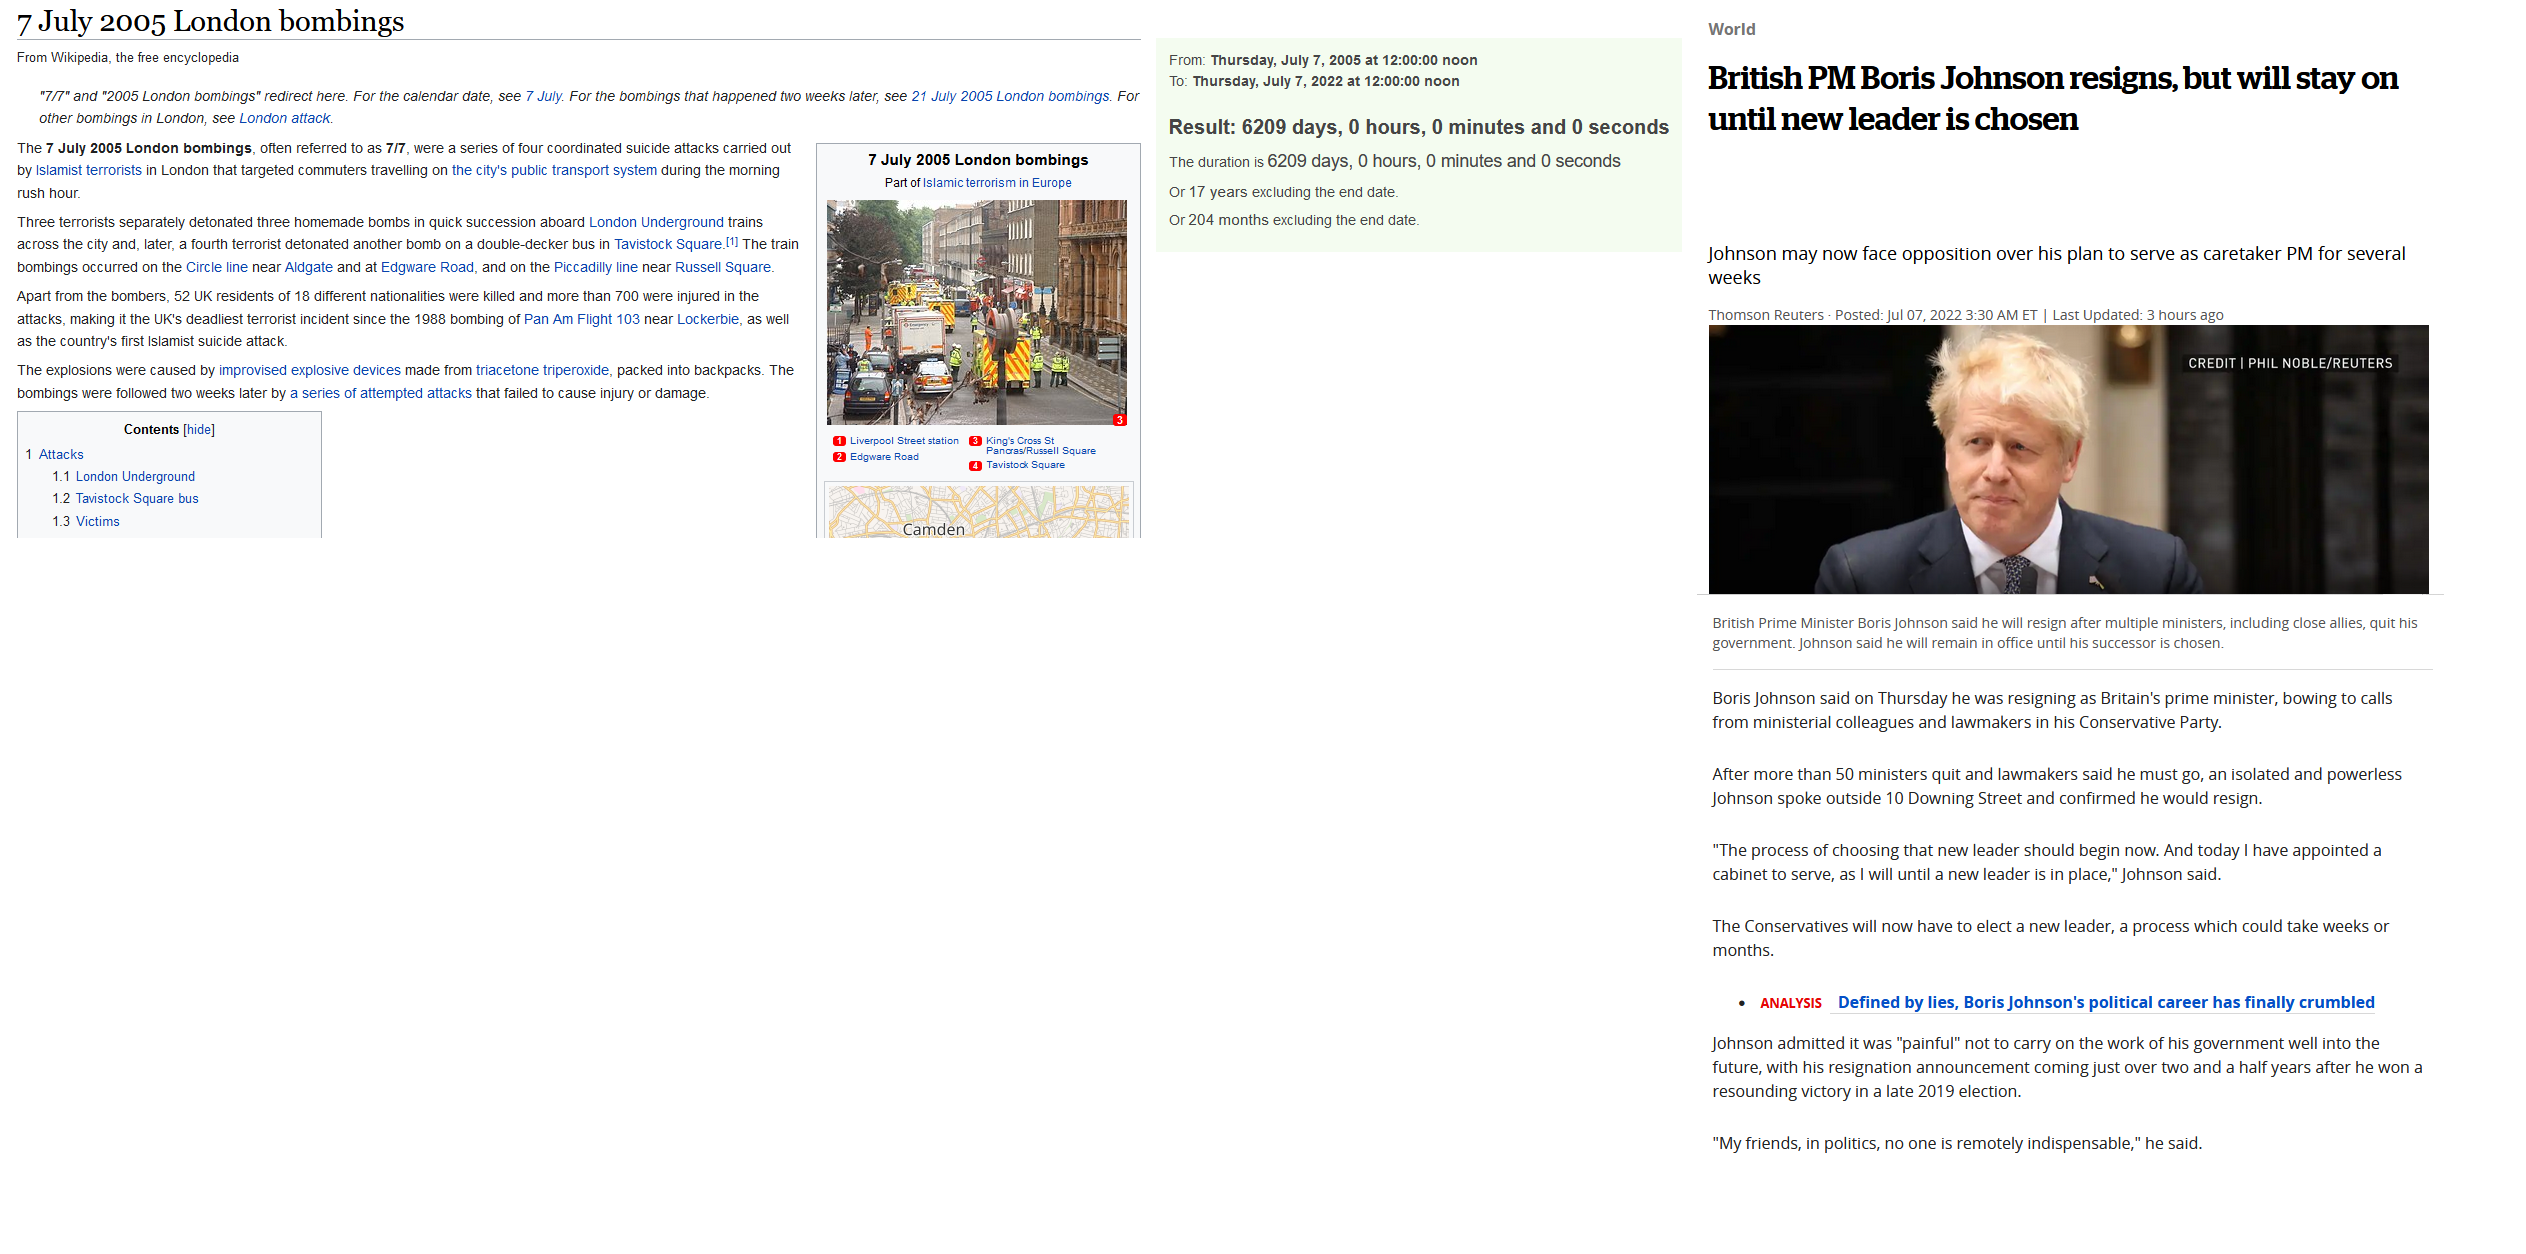Viewport: 2526px width, 1254px height.
Task: Click 'Edgware Road' legend link in infobox
Action: click(884, 457)
